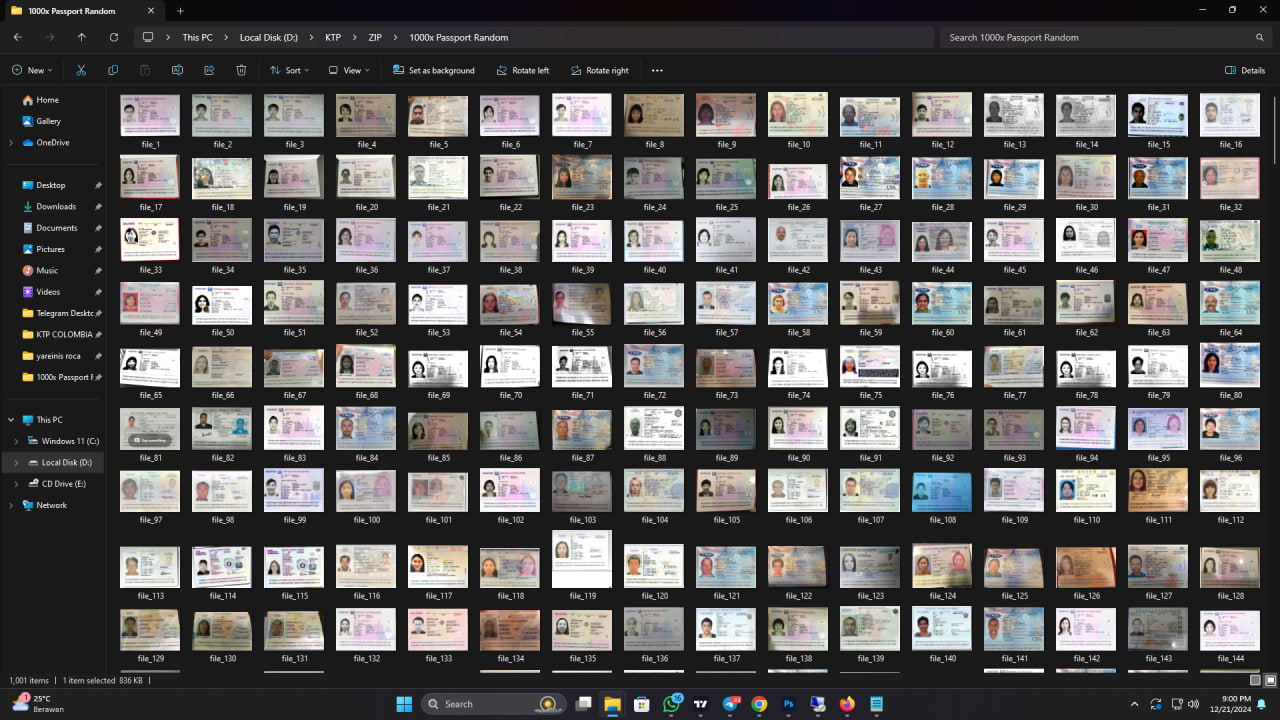The height and width of the screenshot is (720, 1280).
Task: Open WhatsApp from the taskbar
Action: [x=671, y=704]
